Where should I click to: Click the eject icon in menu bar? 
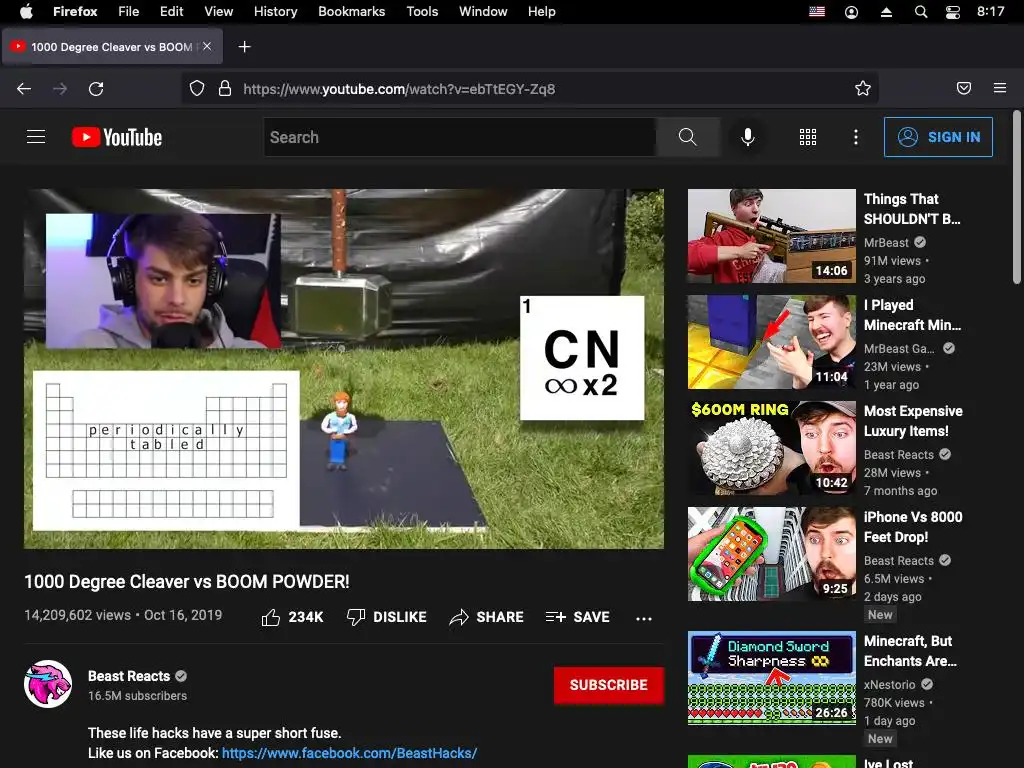click(886, 12)
